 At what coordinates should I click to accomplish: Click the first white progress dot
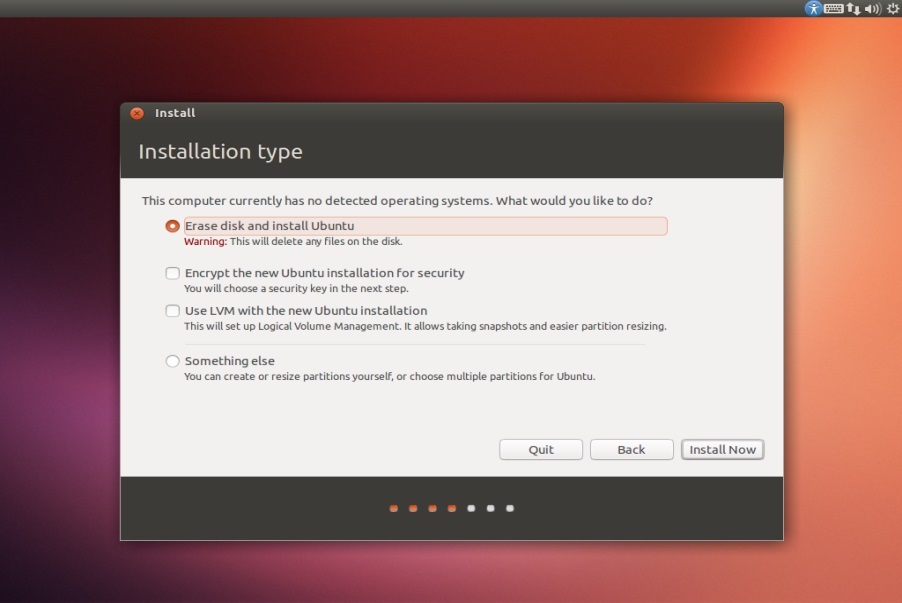(471, 508)
